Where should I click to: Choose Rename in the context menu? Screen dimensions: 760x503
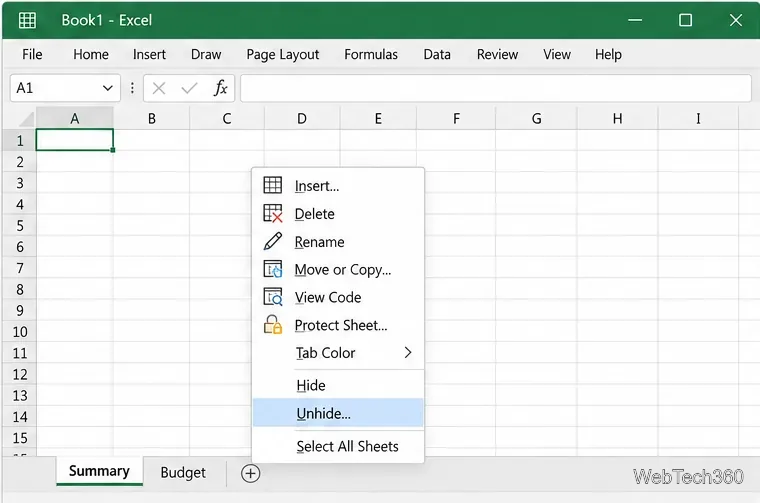(338, 241)
